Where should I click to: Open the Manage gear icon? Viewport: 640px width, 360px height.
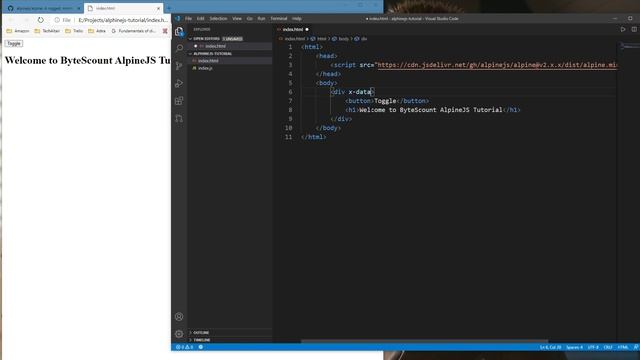pyautogui.click(x=179, y=334)
